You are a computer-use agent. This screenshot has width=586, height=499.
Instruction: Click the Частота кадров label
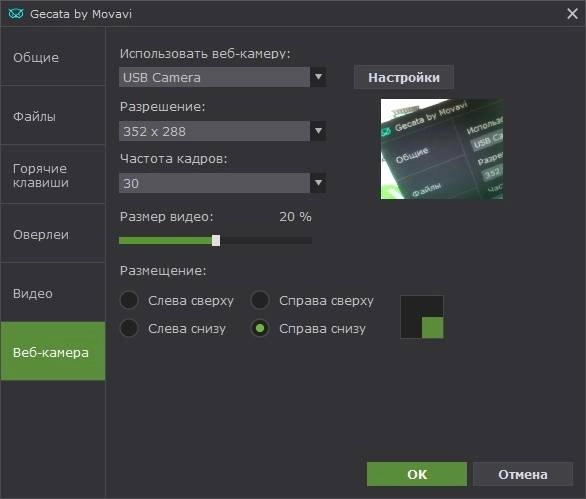pyautogui.click(x=174, y=159)
